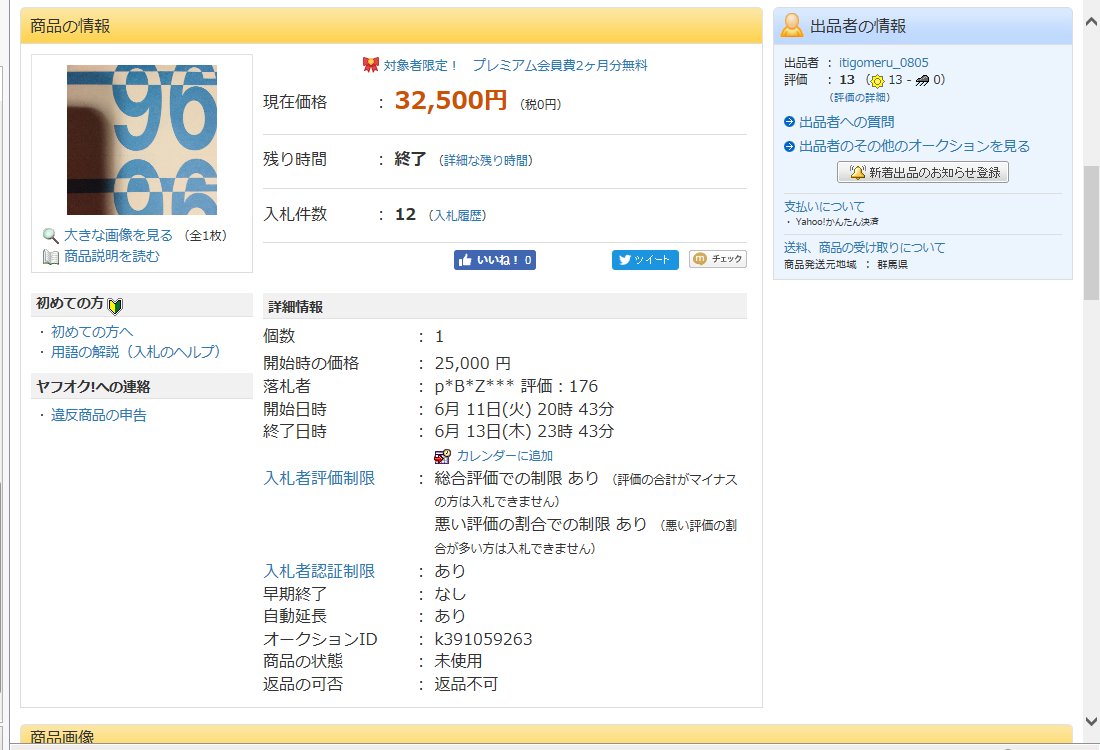The height and width of the screenshot is (750, 1100).
Task: Open 違反商品の申告 report link
Action: [99, 415]
